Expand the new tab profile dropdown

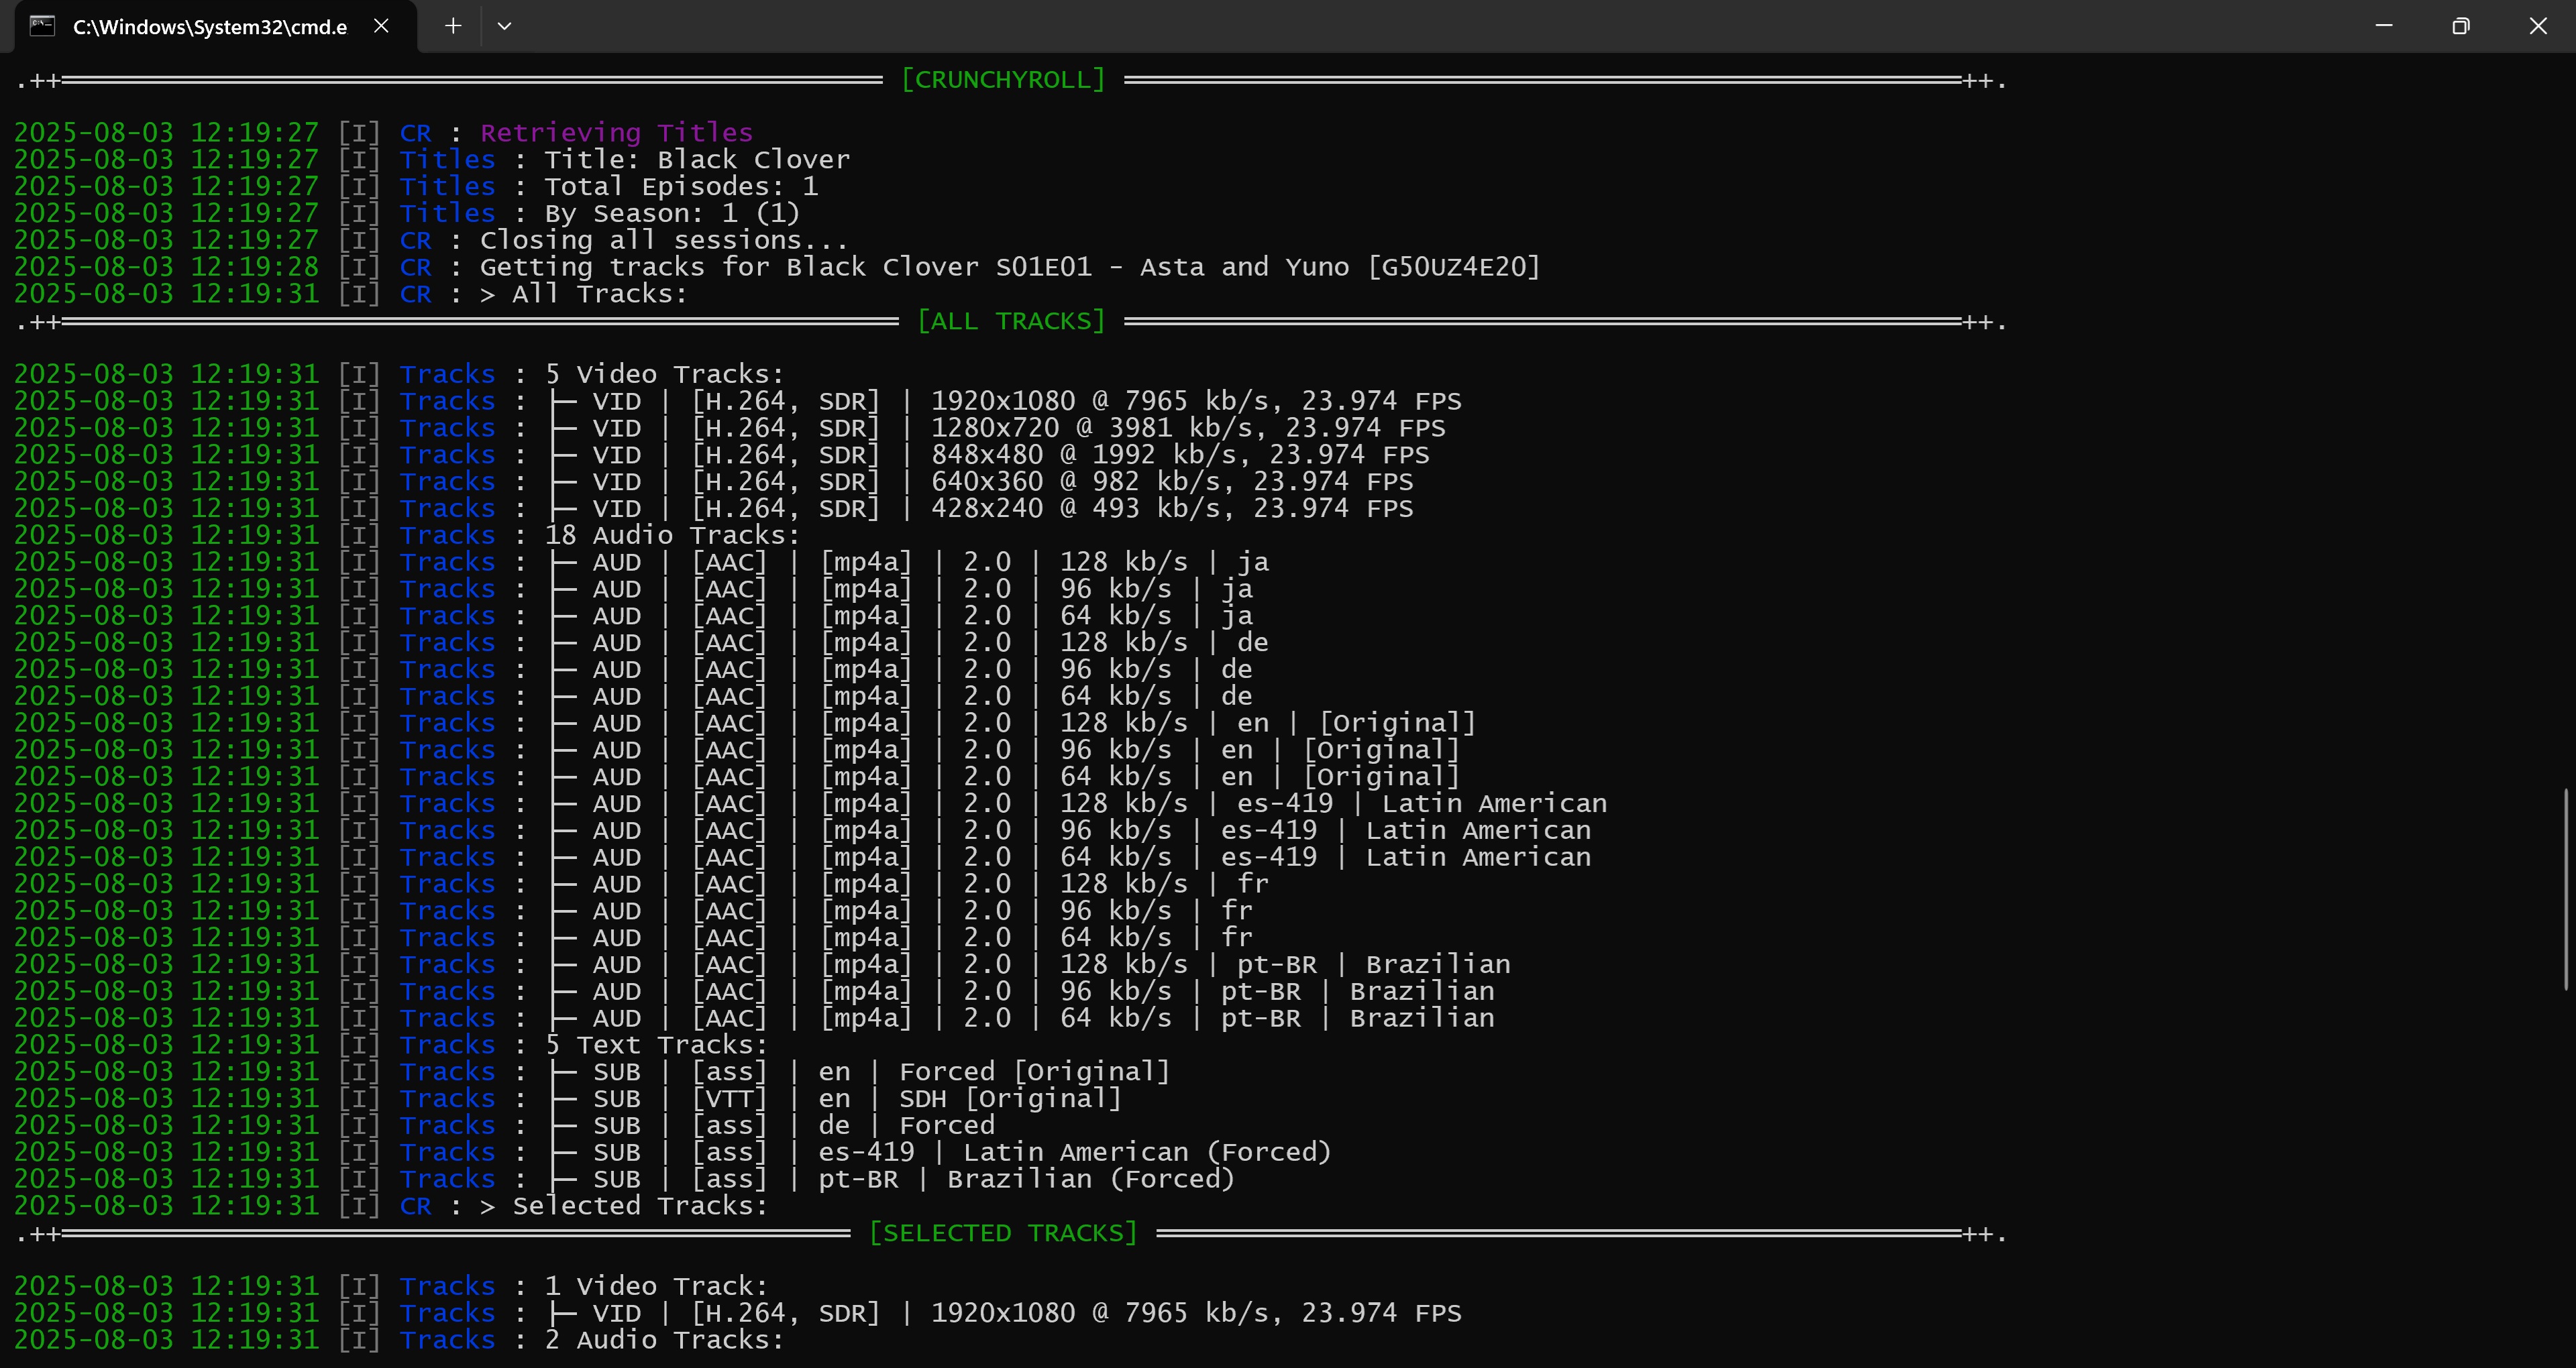(504, 26)
